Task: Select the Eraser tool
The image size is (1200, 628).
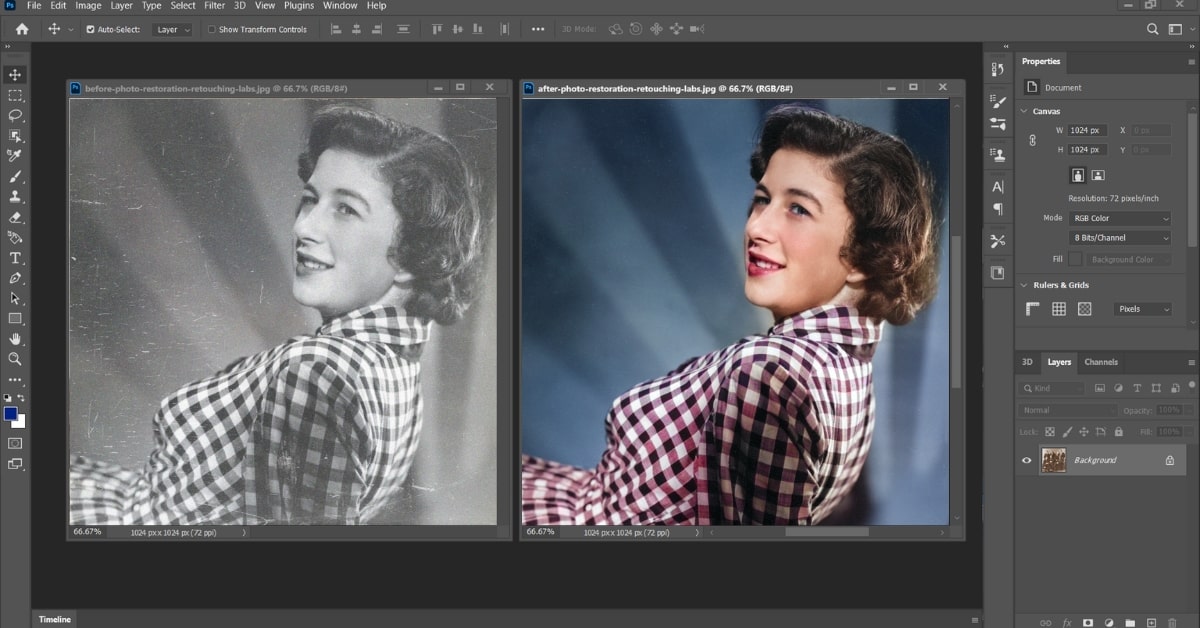Action: pyautogui.click(x=15, y=217)
